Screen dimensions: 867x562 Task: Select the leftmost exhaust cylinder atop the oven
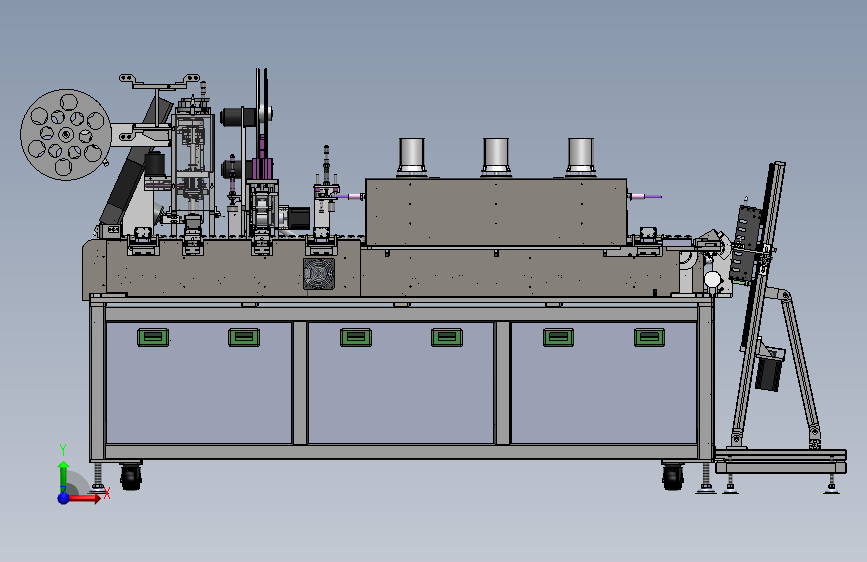click(411, 157)
